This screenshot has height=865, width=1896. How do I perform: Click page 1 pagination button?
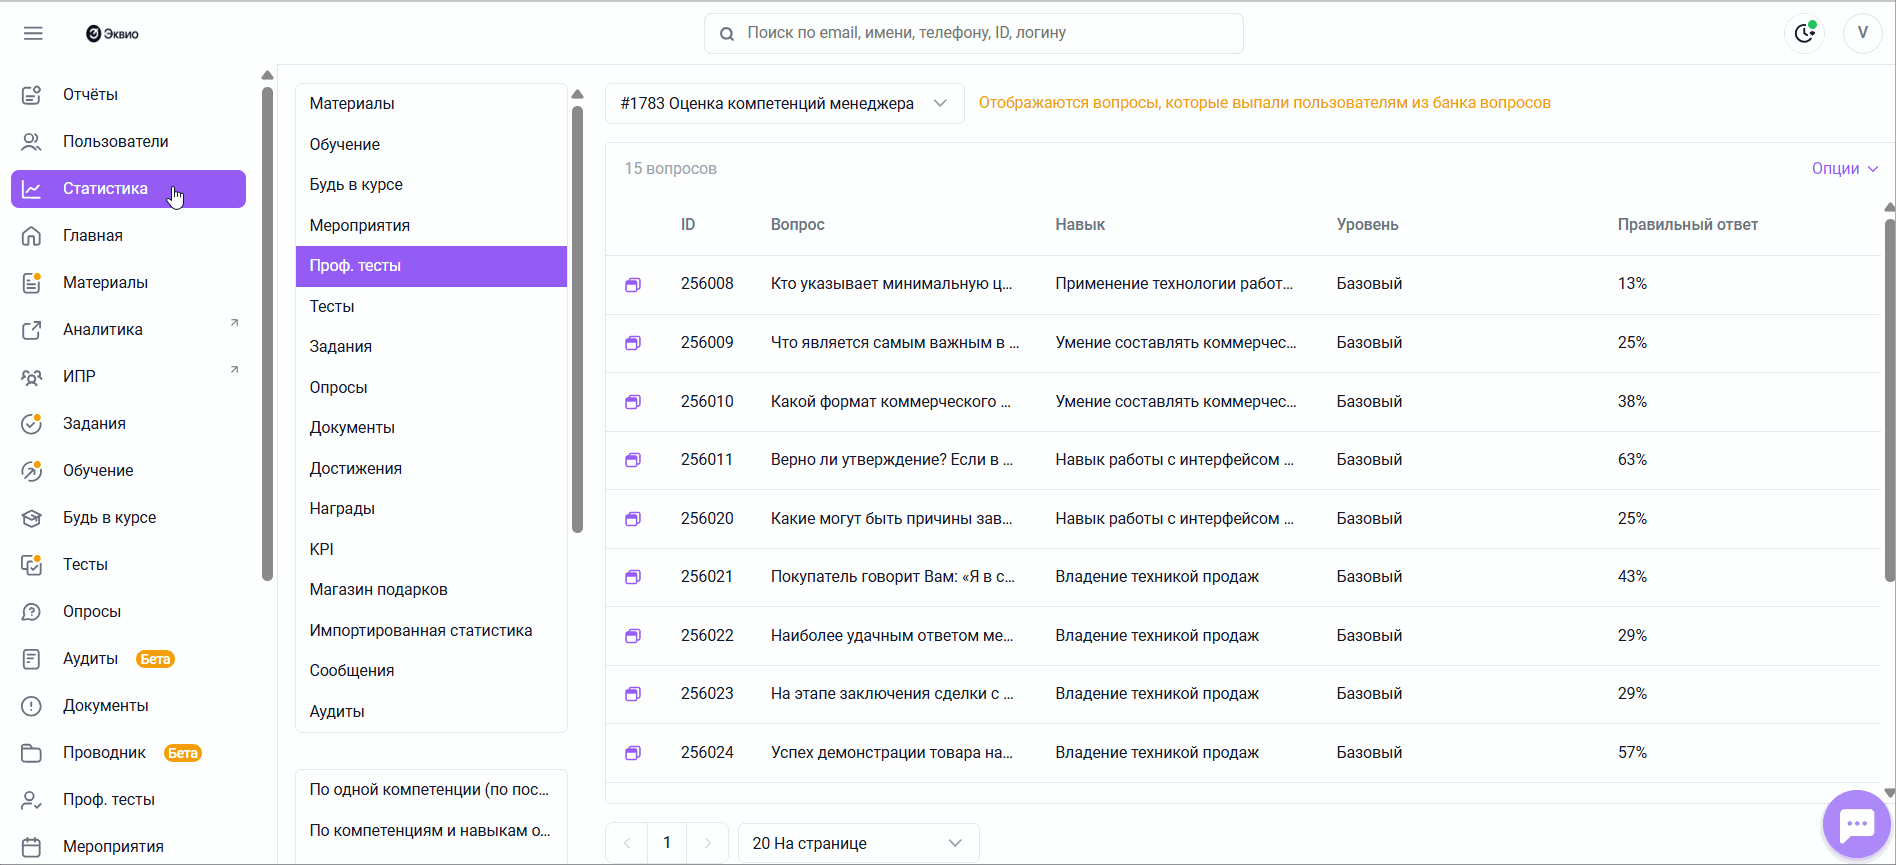point(667,843)
